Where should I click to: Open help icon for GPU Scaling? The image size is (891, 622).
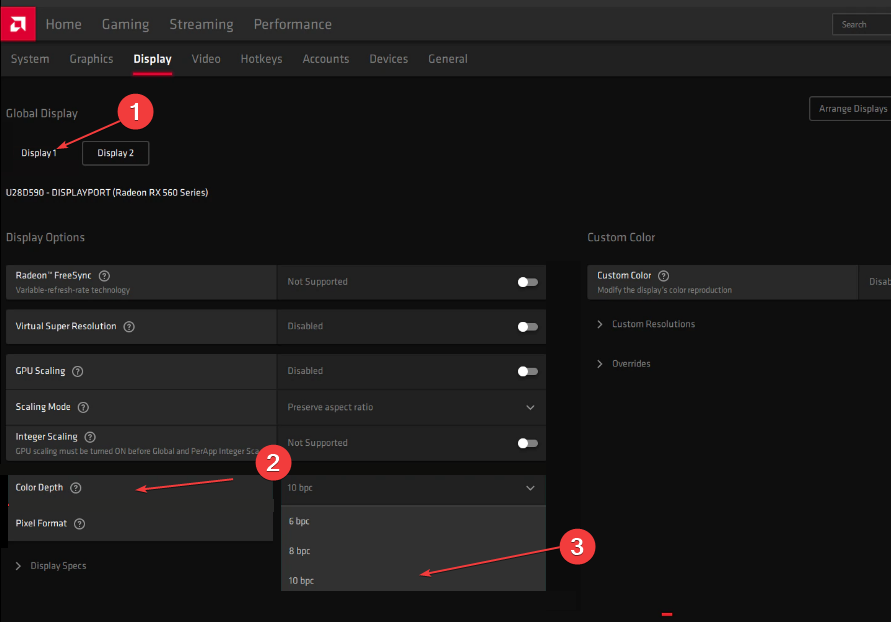[x=78, y=371]
